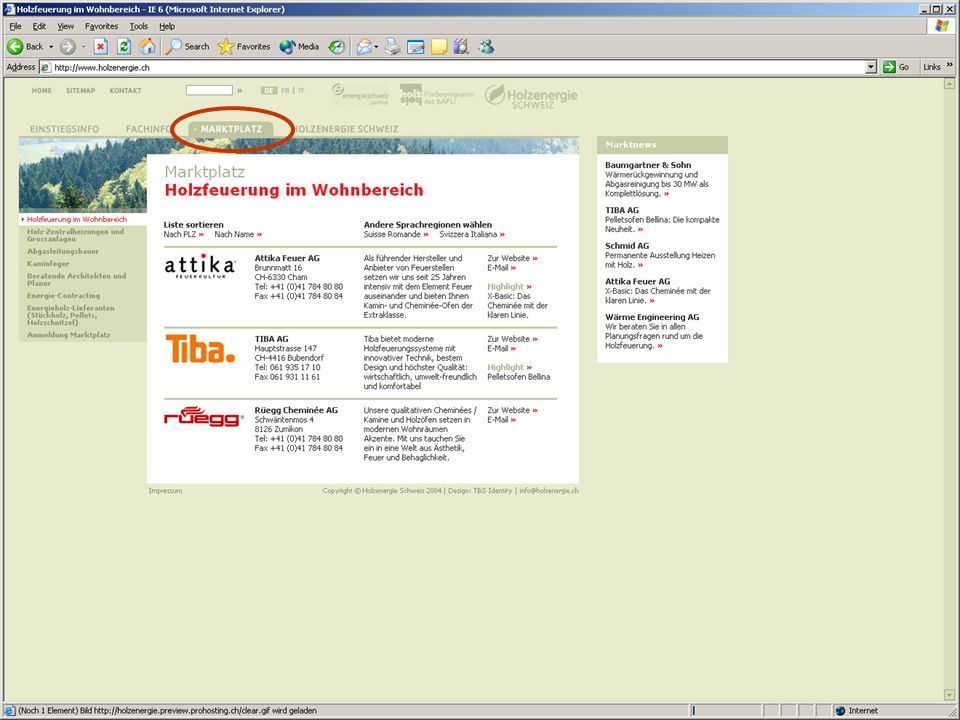Click the Edit page toolbar icon
The width and height of the screenshot is (960, 720).
coord(416,47)
